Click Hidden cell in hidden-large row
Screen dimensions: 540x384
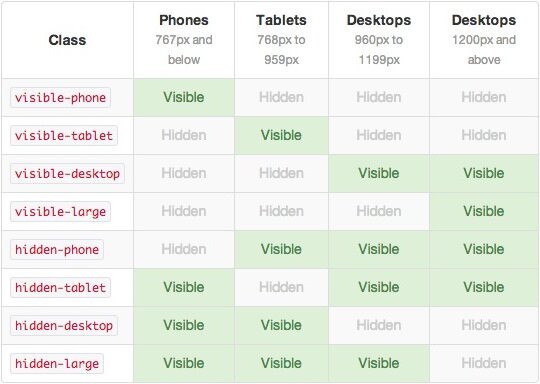(484, 363)
